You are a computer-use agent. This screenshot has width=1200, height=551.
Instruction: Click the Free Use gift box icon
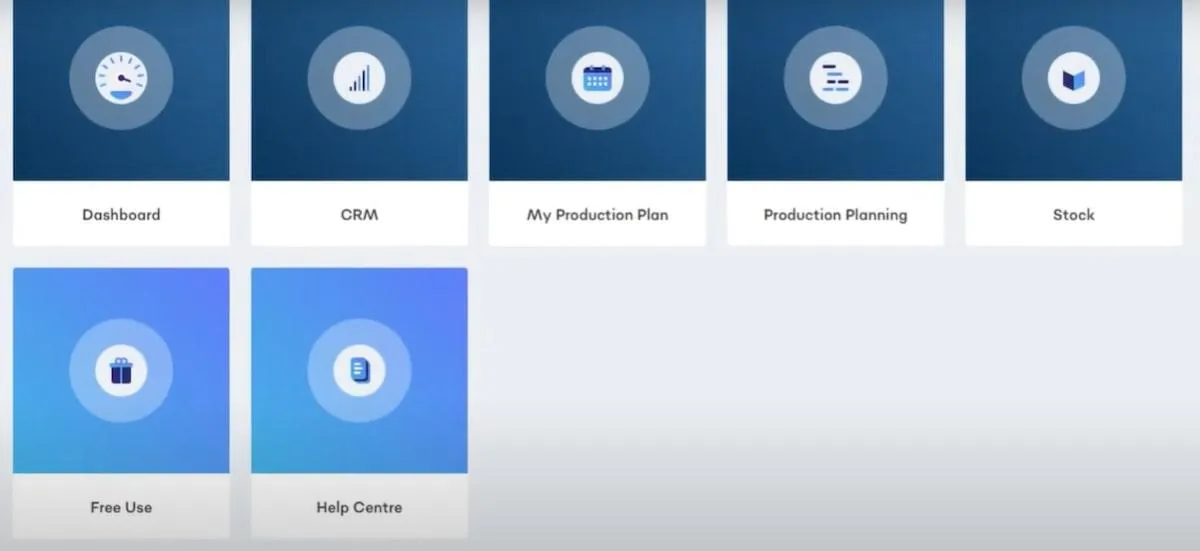(x=121, y=371)
